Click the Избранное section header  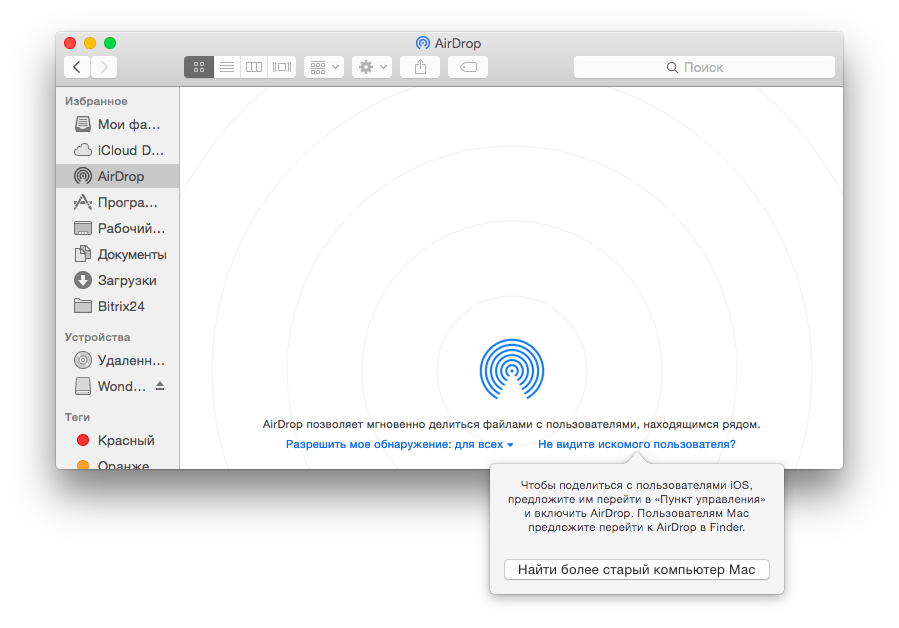click(96, 102)
